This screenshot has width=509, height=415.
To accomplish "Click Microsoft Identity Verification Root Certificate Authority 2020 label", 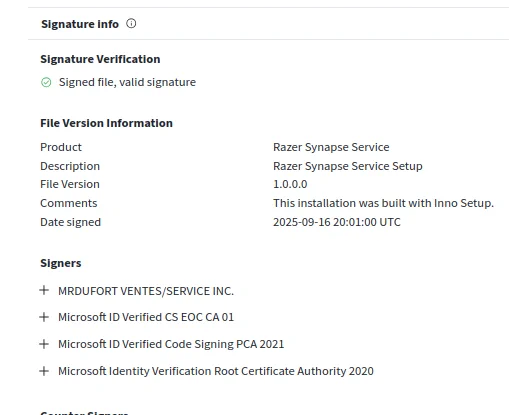I will pyautogui.click(x=216, y=371).
